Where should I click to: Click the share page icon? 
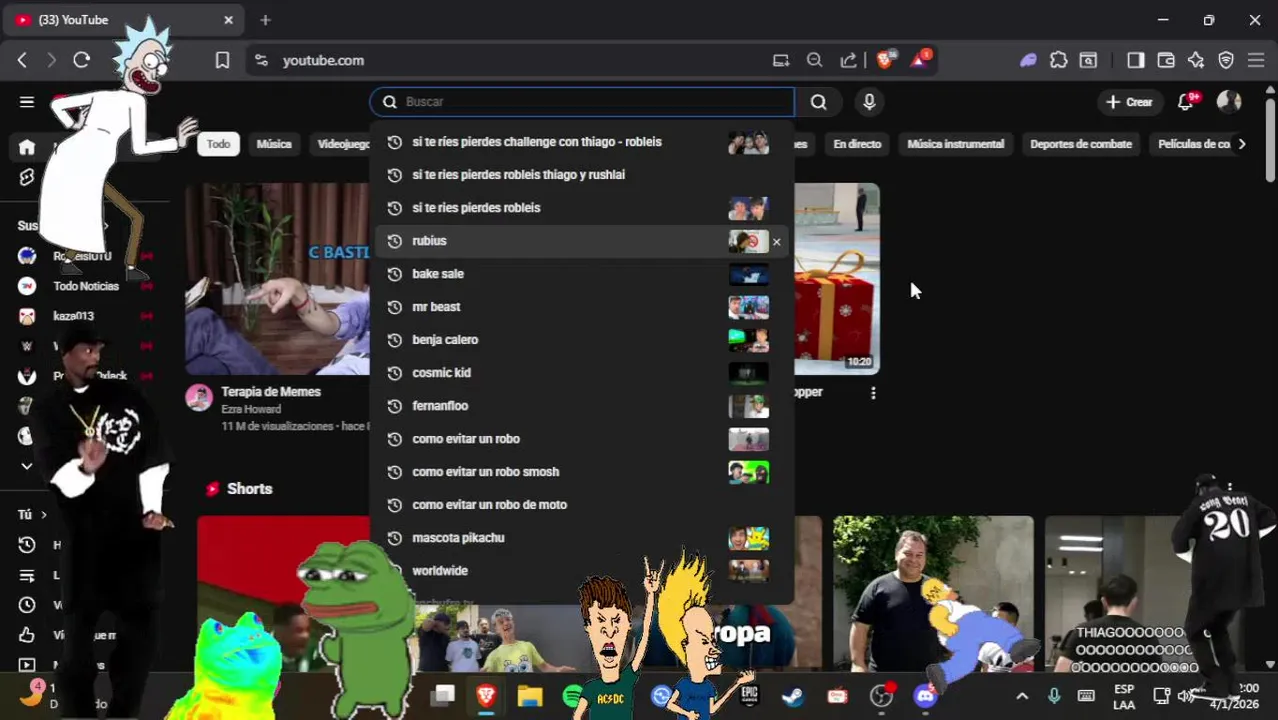(848, 60)
